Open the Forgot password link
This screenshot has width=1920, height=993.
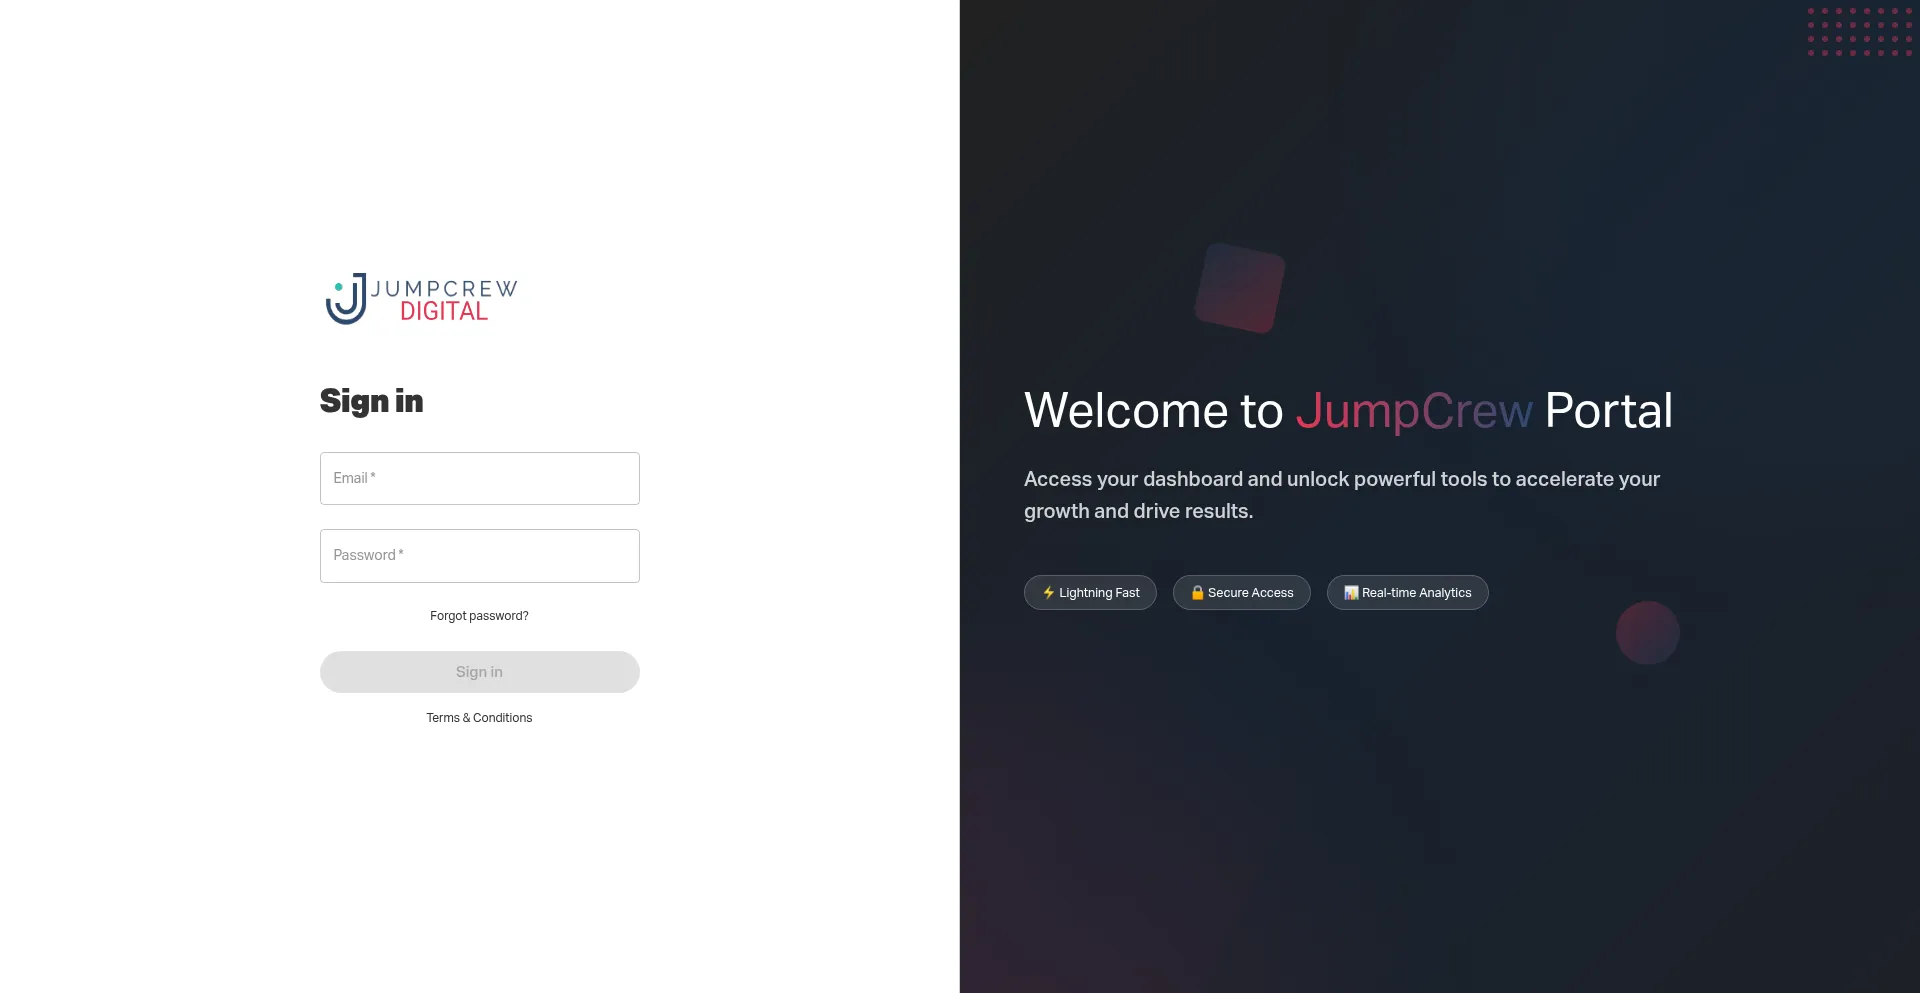point(479,616)
